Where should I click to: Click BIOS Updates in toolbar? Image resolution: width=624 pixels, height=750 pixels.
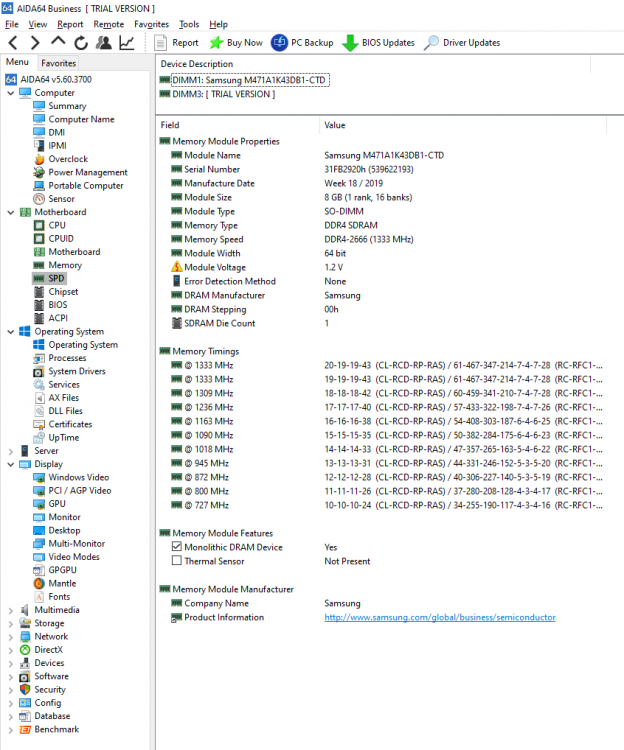378,43
